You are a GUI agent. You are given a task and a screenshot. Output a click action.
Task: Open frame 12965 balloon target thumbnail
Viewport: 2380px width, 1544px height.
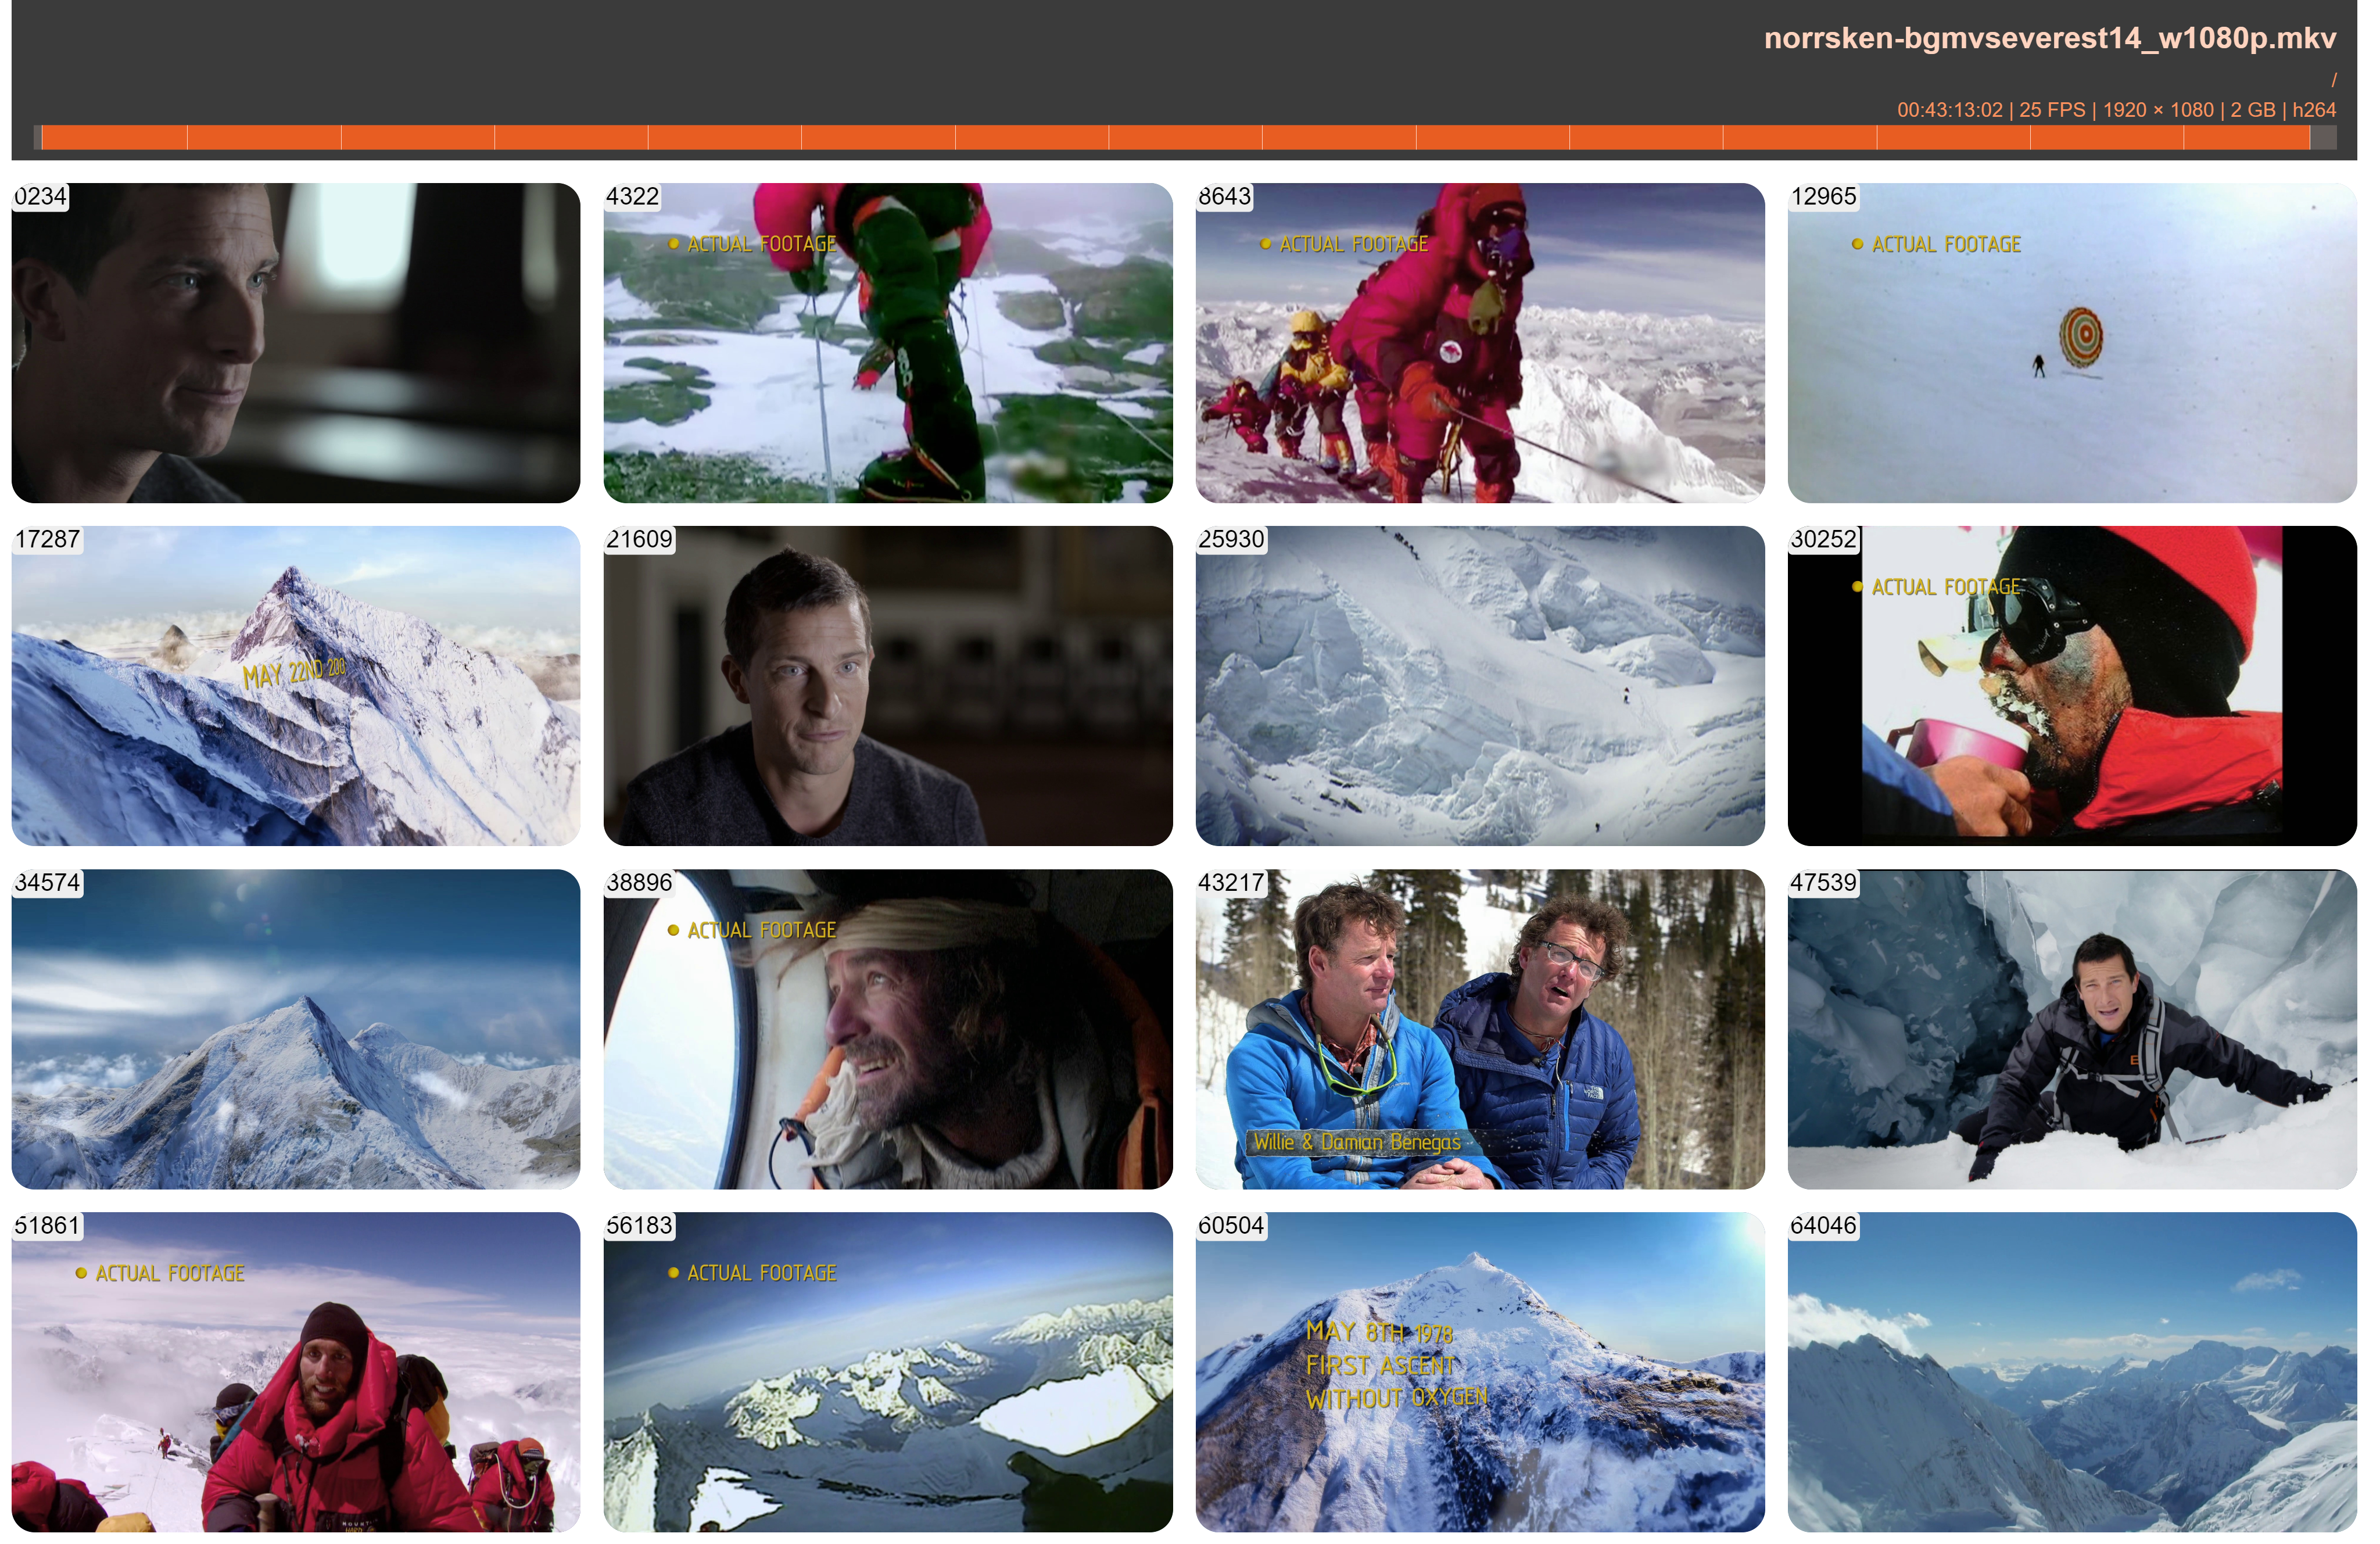[2071, 343]
